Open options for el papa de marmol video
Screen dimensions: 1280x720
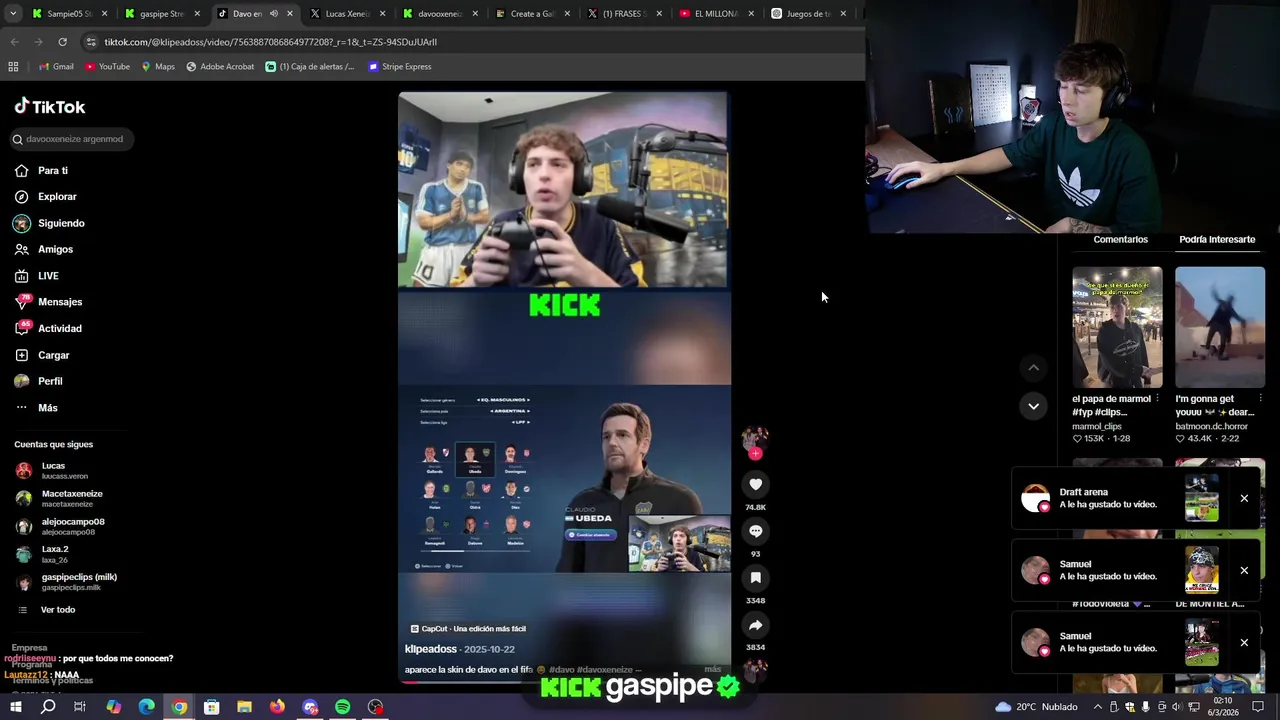(1157, 399)
